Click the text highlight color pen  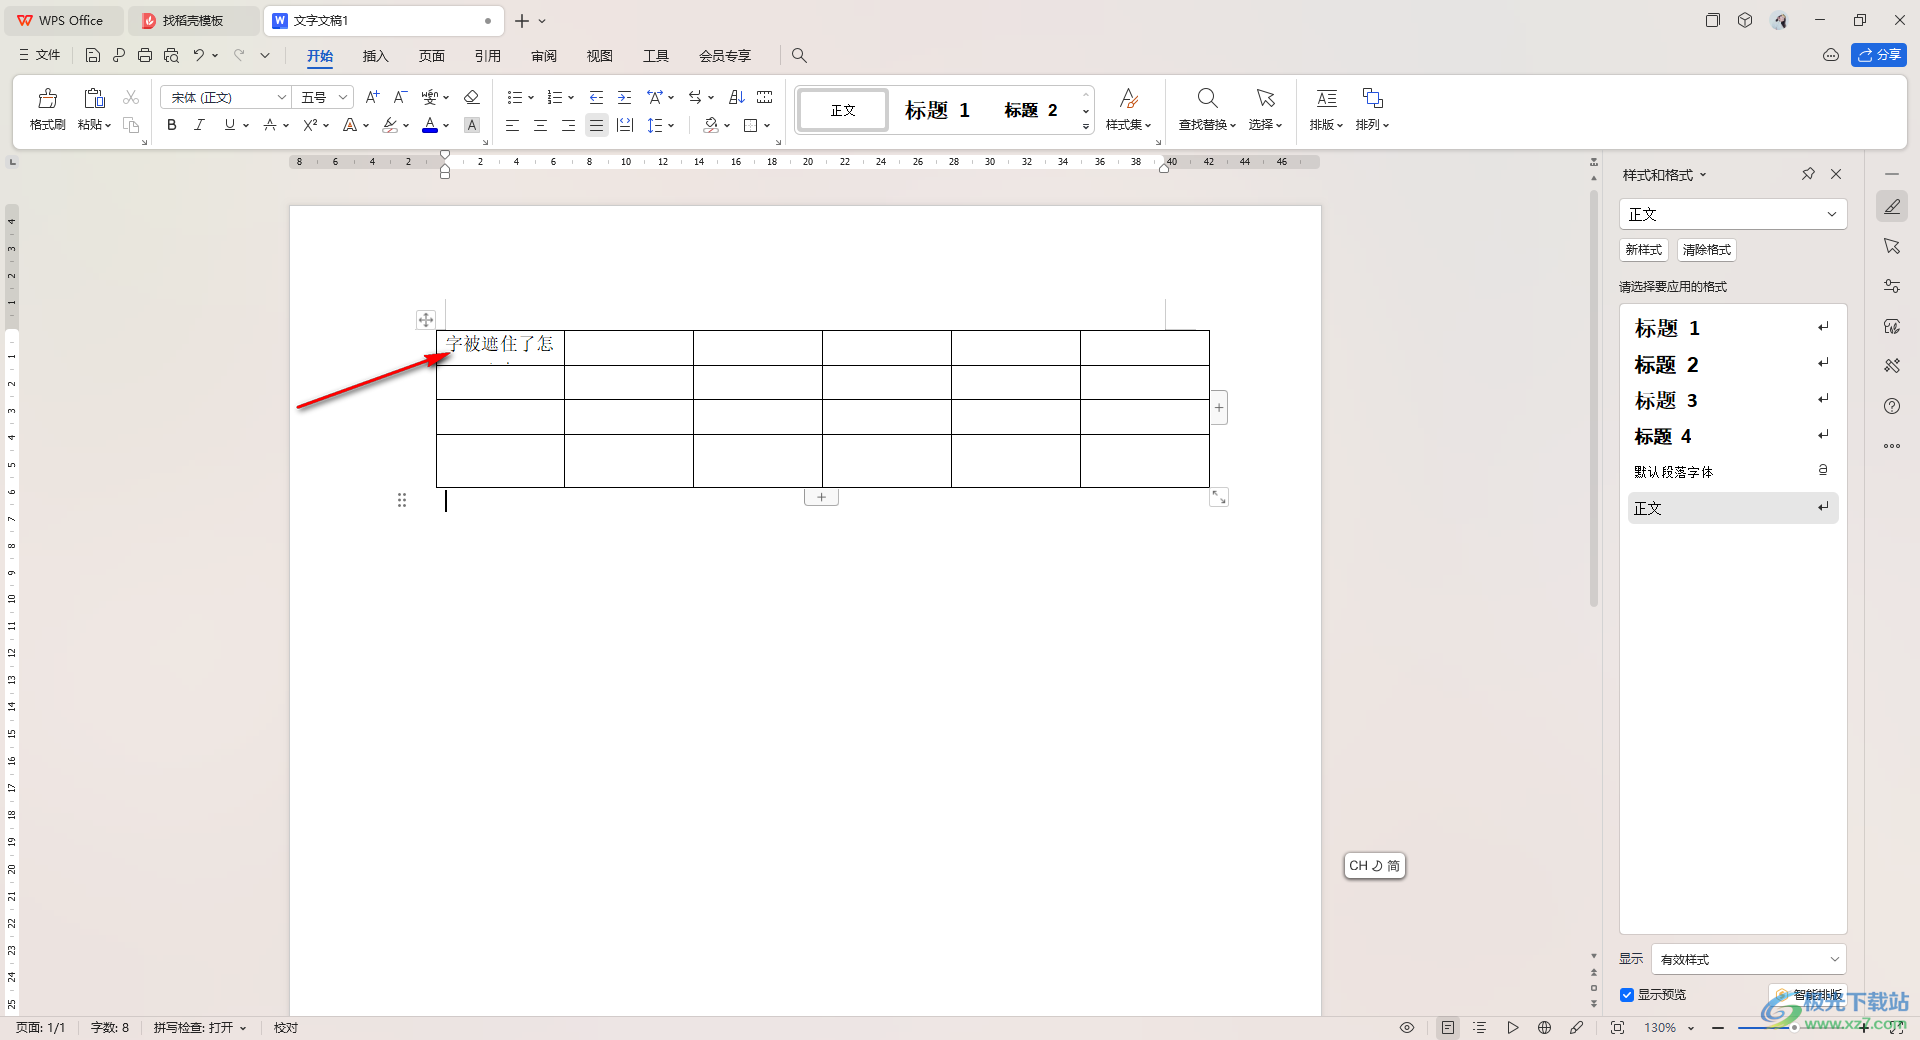(390, 125)
